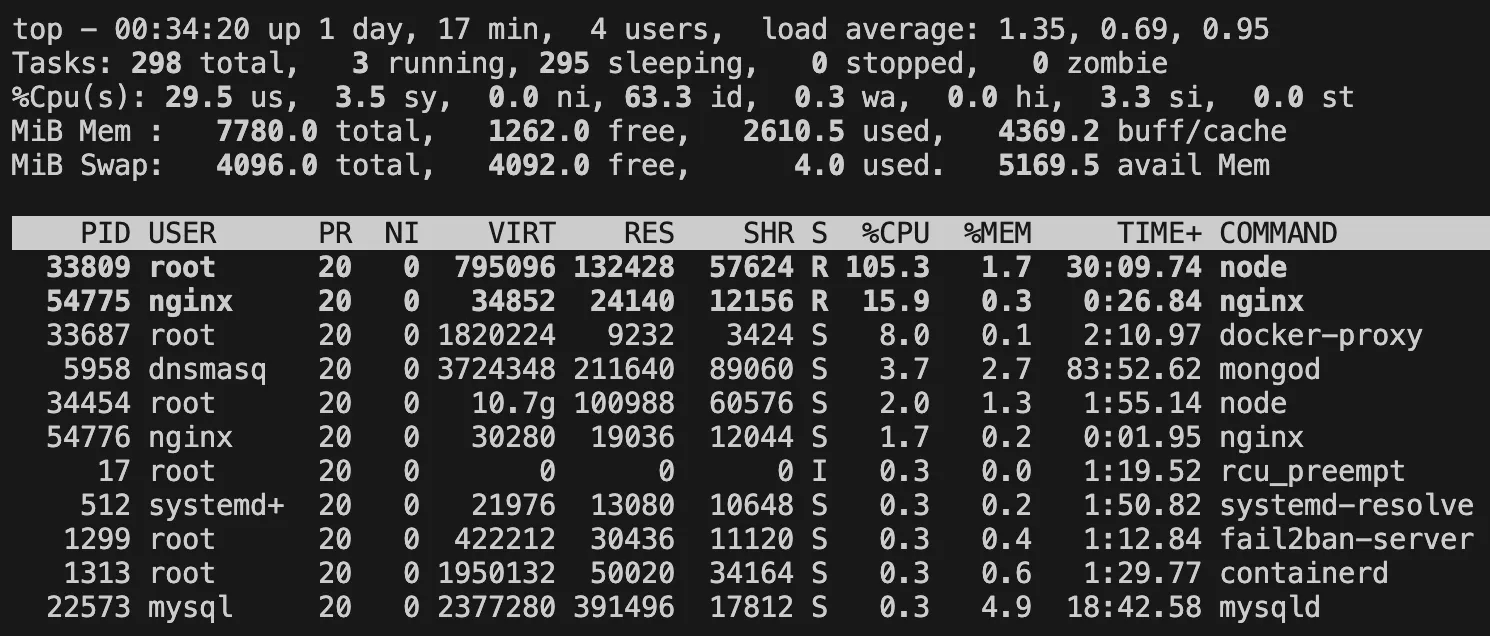Click the TIME+ column header

[1159, 234]
